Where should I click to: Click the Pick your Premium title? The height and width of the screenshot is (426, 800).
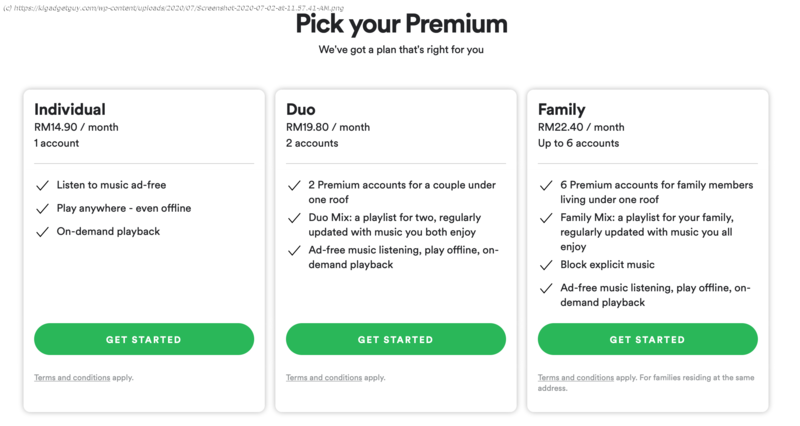coord(400,22)
